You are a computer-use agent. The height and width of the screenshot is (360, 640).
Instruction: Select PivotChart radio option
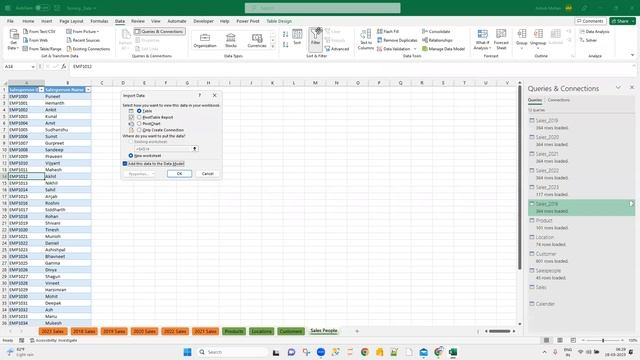point(139,123)
